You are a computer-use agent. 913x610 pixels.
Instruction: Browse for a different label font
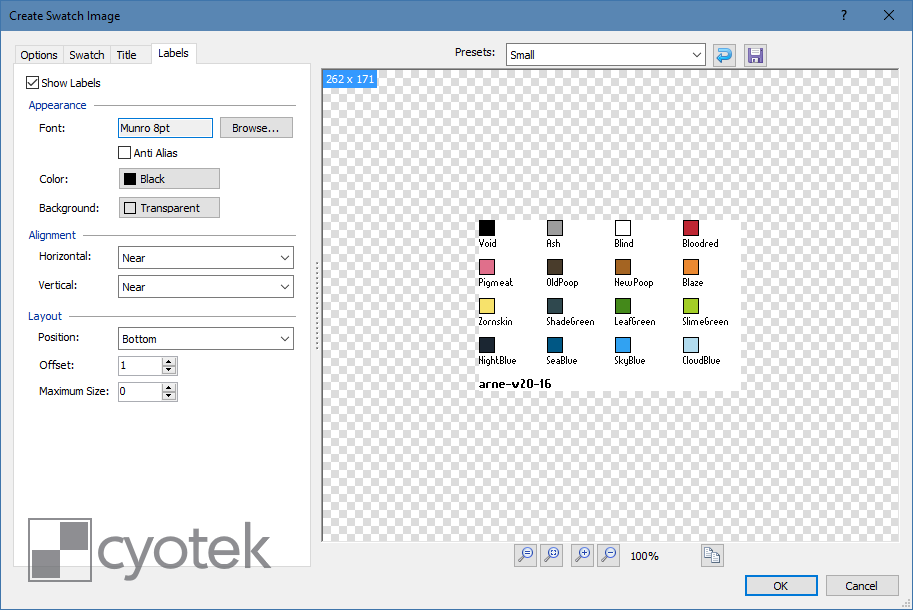click(x=257, y=127)
